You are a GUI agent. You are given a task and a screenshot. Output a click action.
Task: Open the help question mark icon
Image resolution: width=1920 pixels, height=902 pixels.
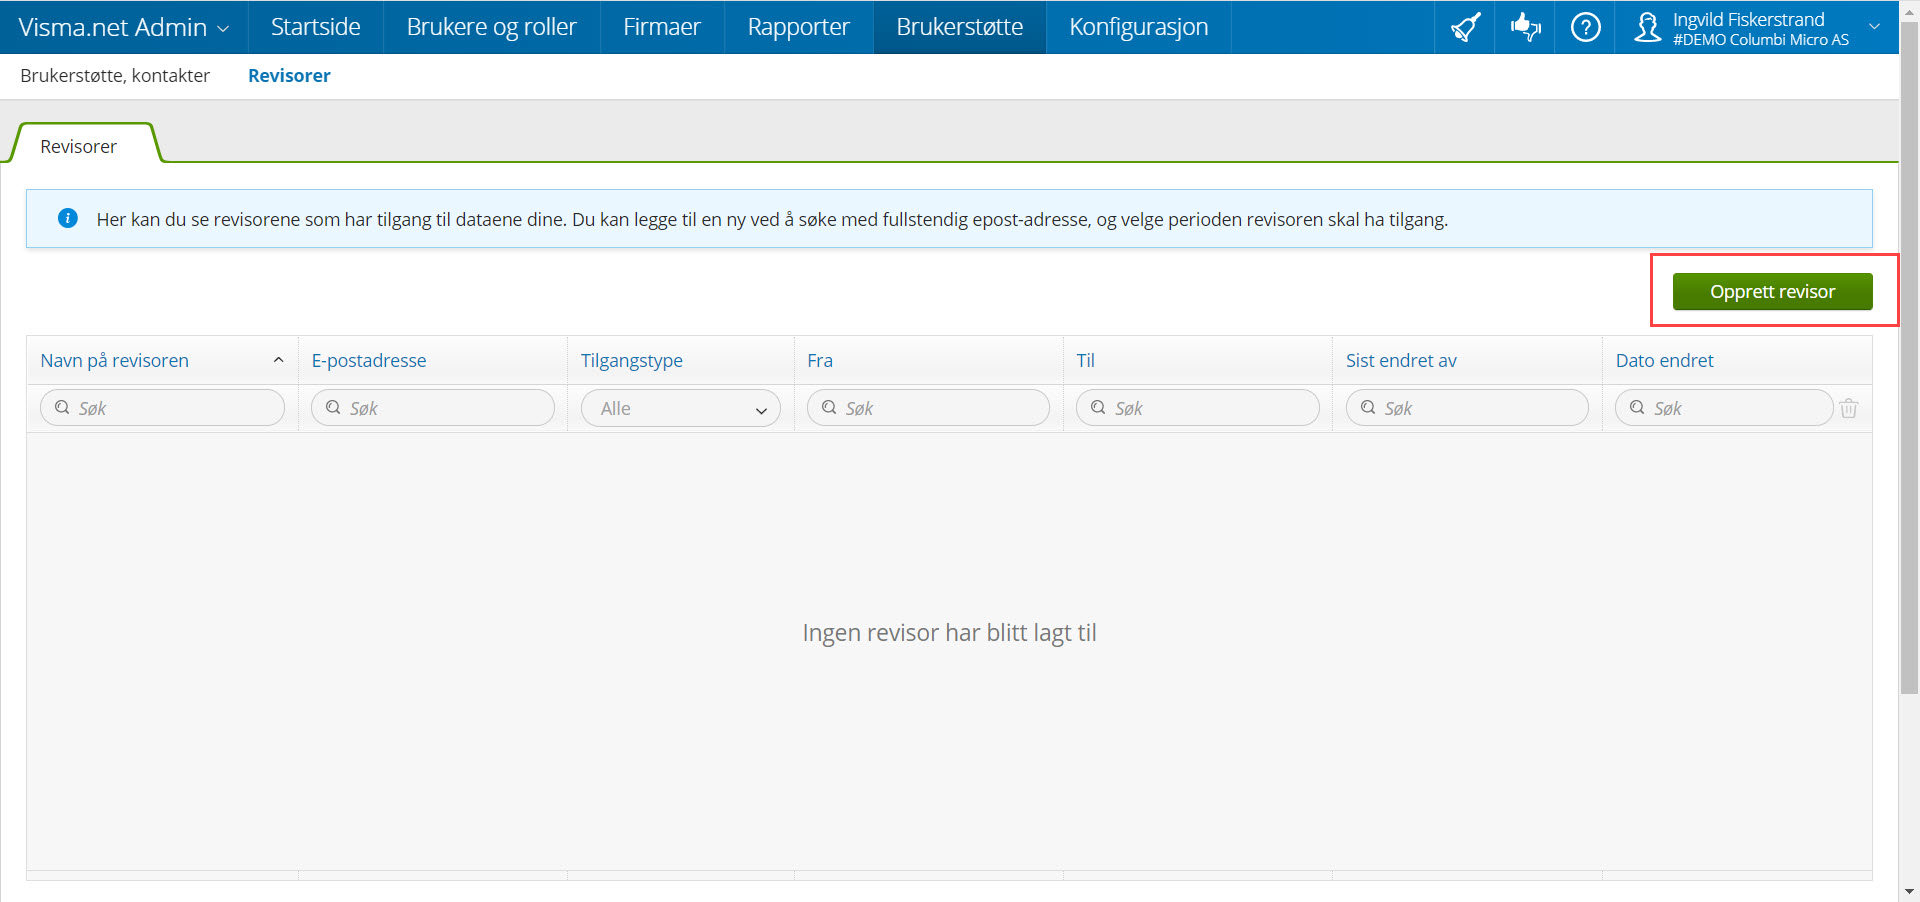pyautogui.click(x=1585, y=27)
